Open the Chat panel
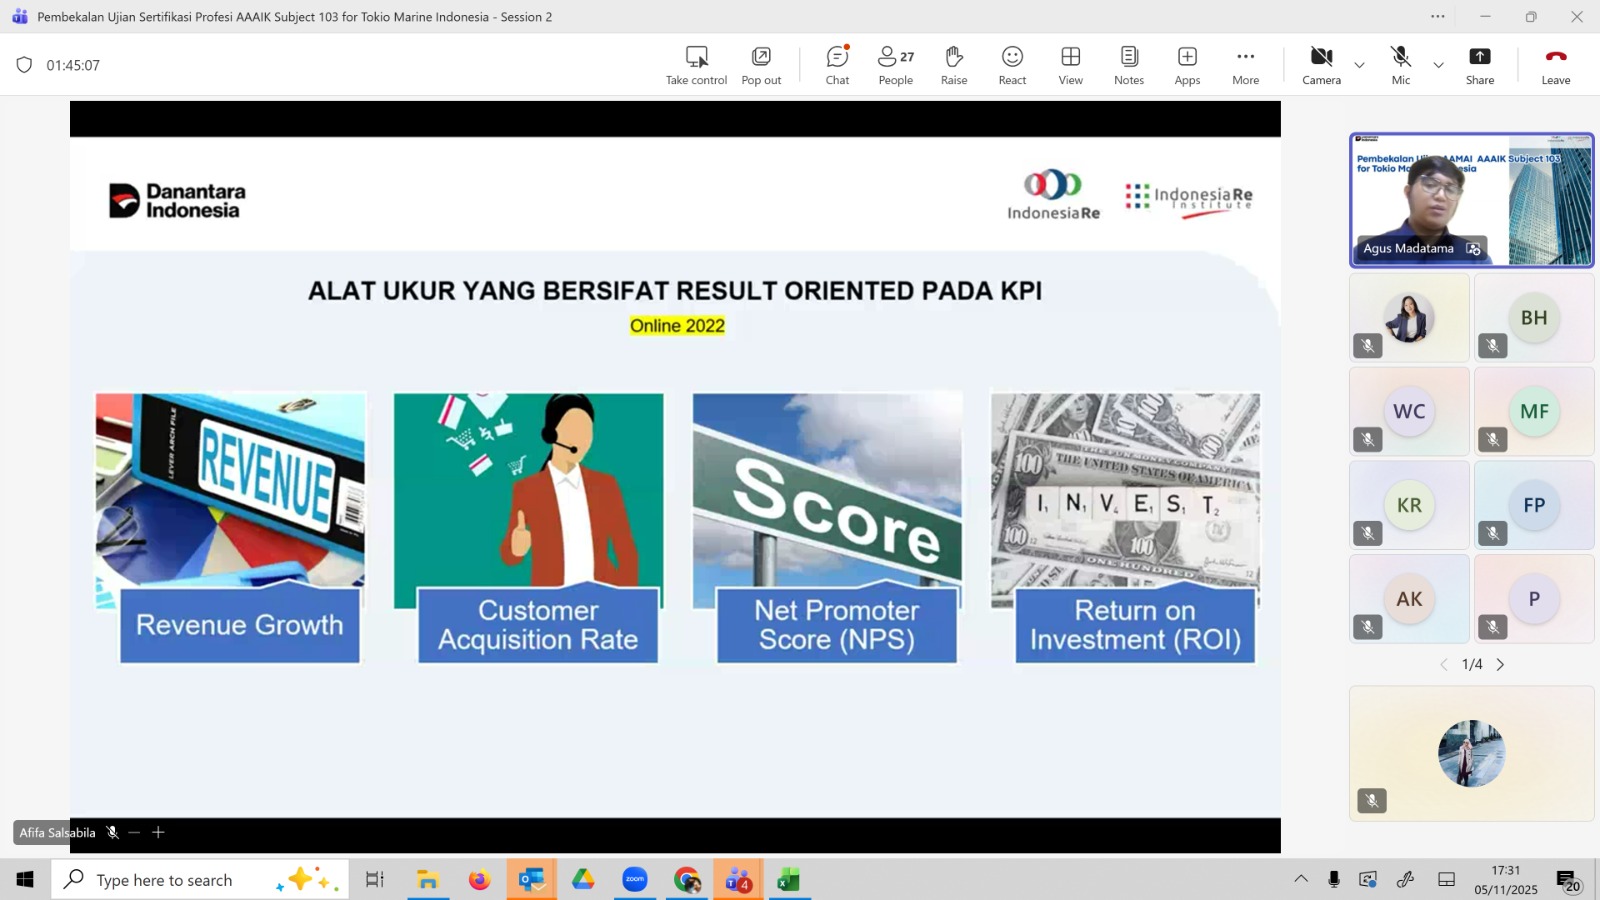Screen dimensions: 1600x900 click(x=837, y=65)
